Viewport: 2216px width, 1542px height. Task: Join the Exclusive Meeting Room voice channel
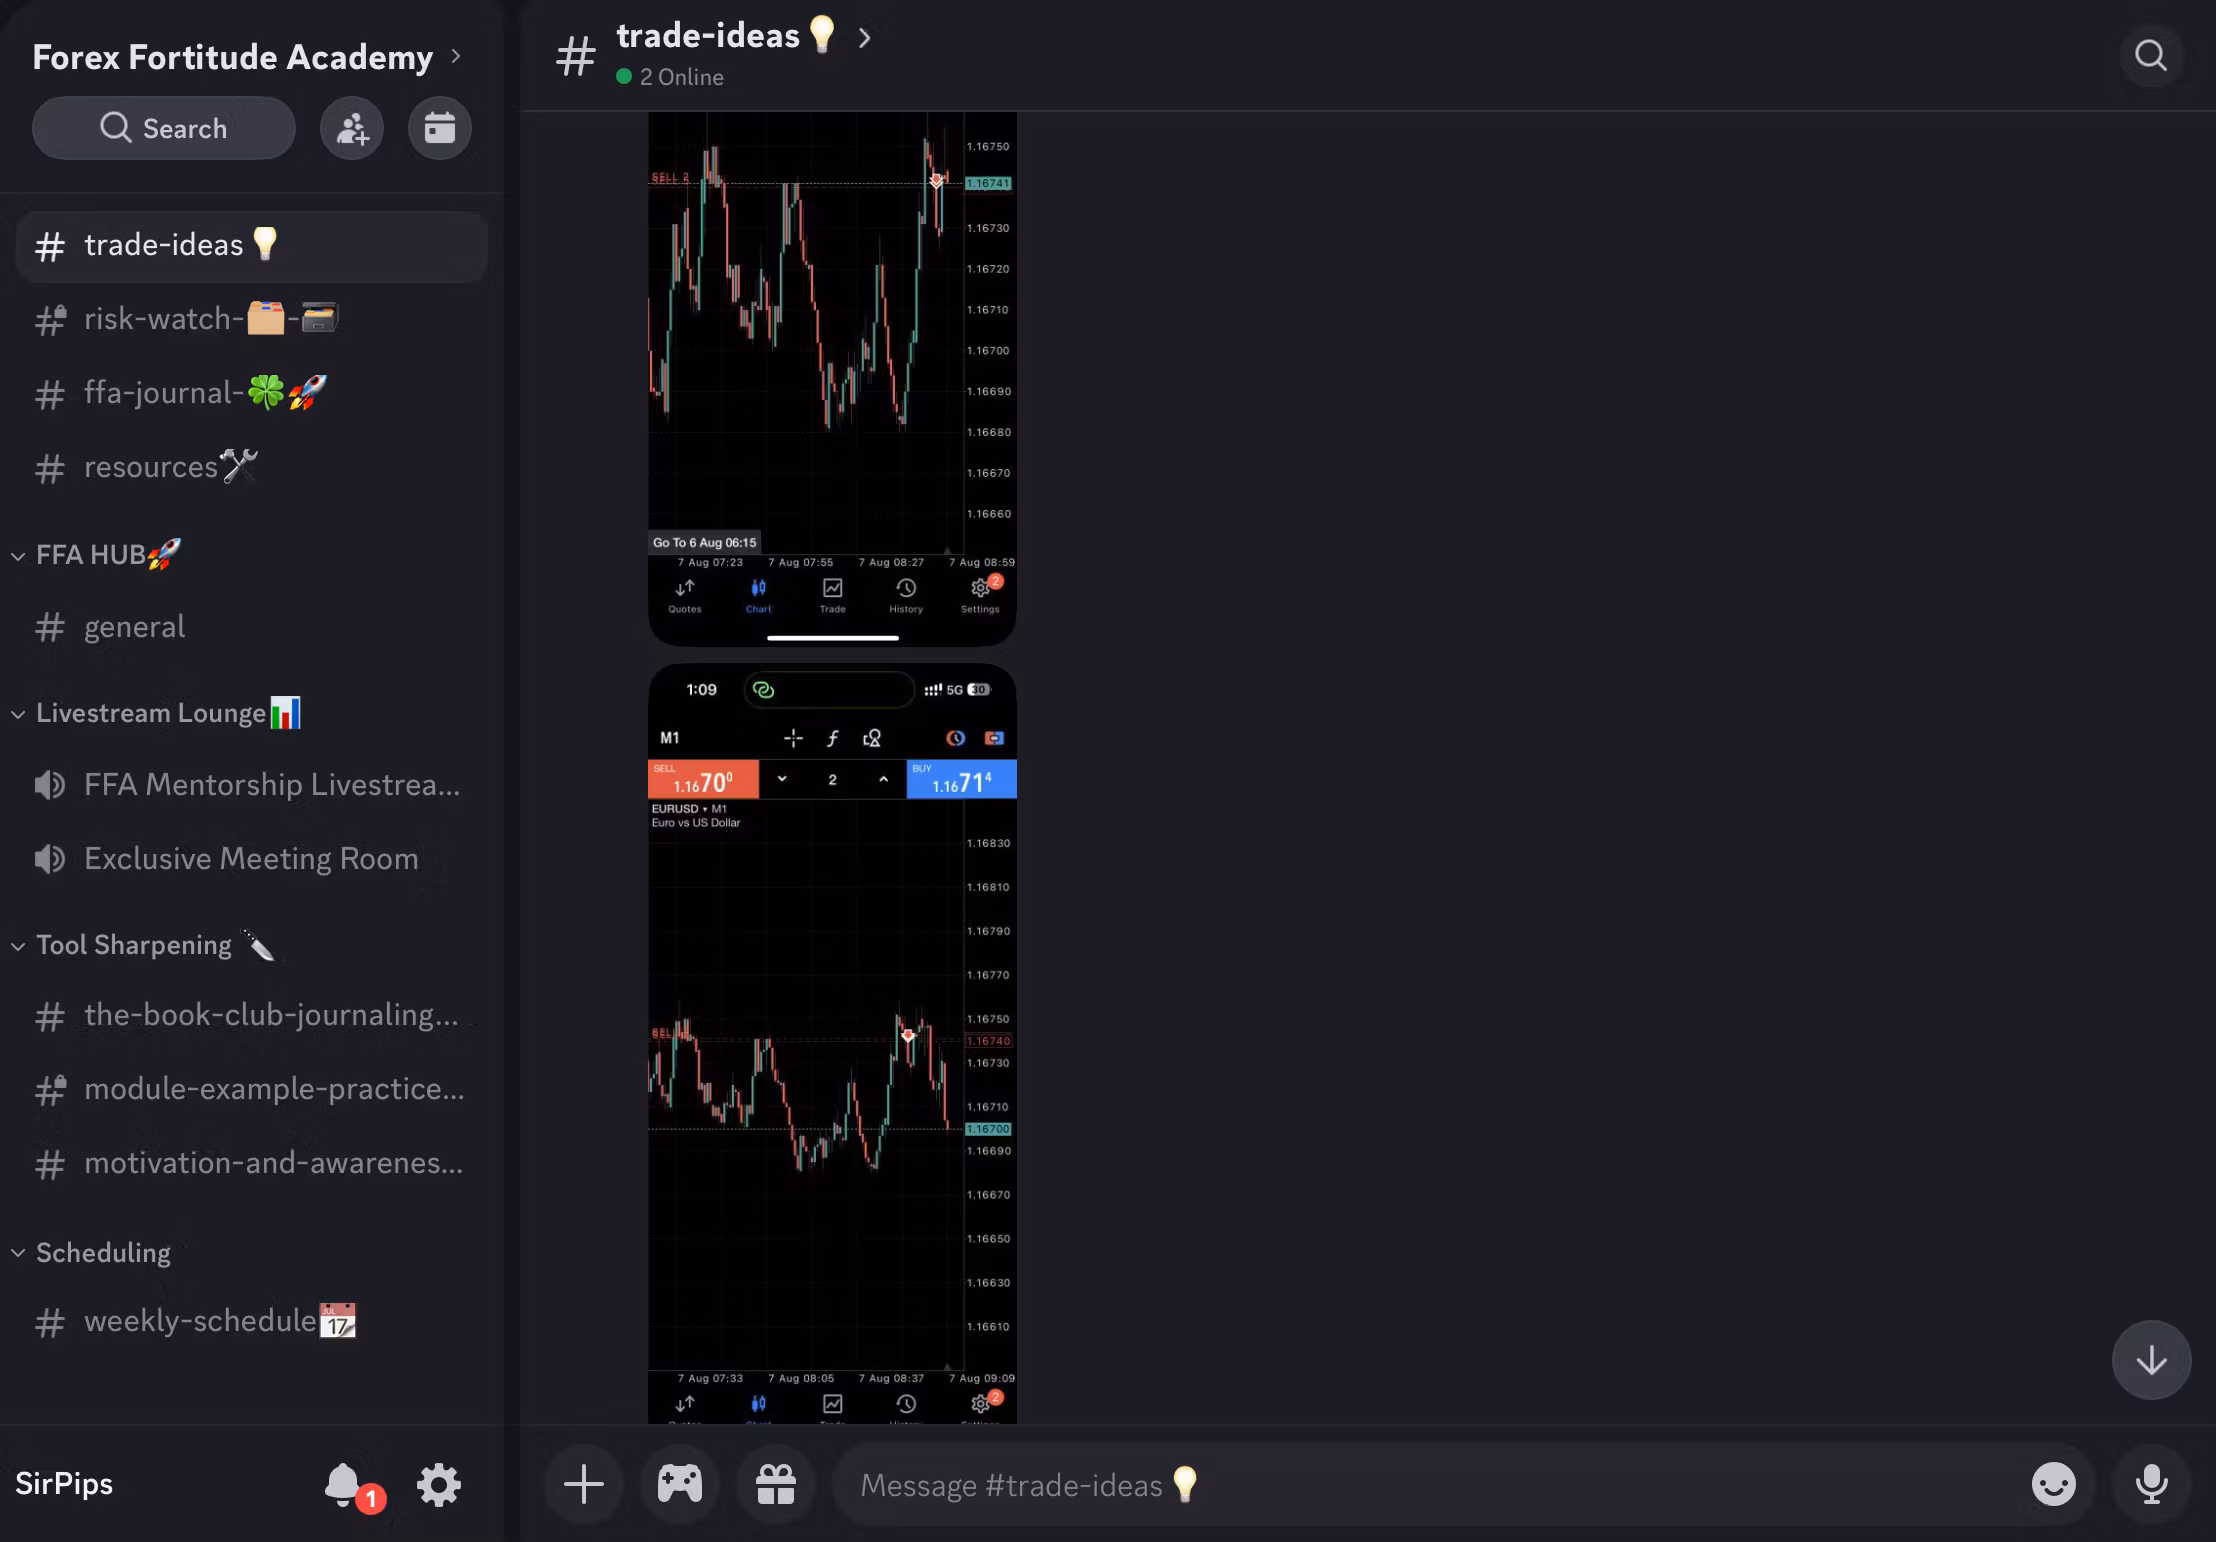(x=250, y=859)
